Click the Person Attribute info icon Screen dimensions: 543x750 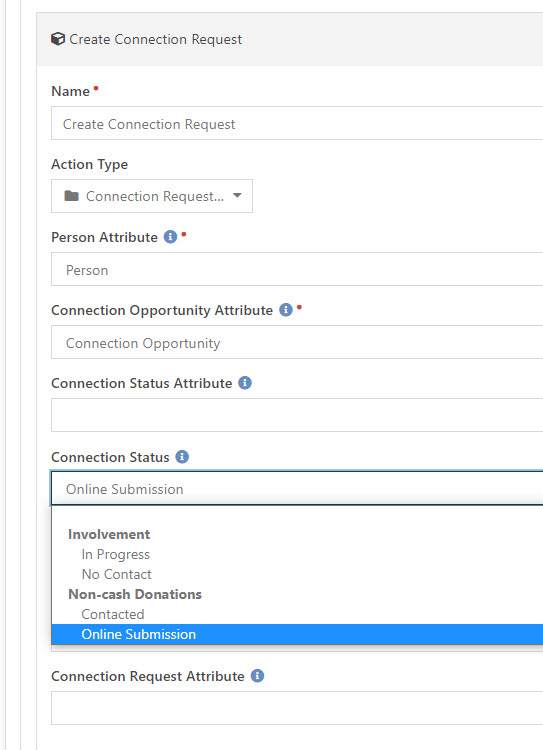click(170, 237)
